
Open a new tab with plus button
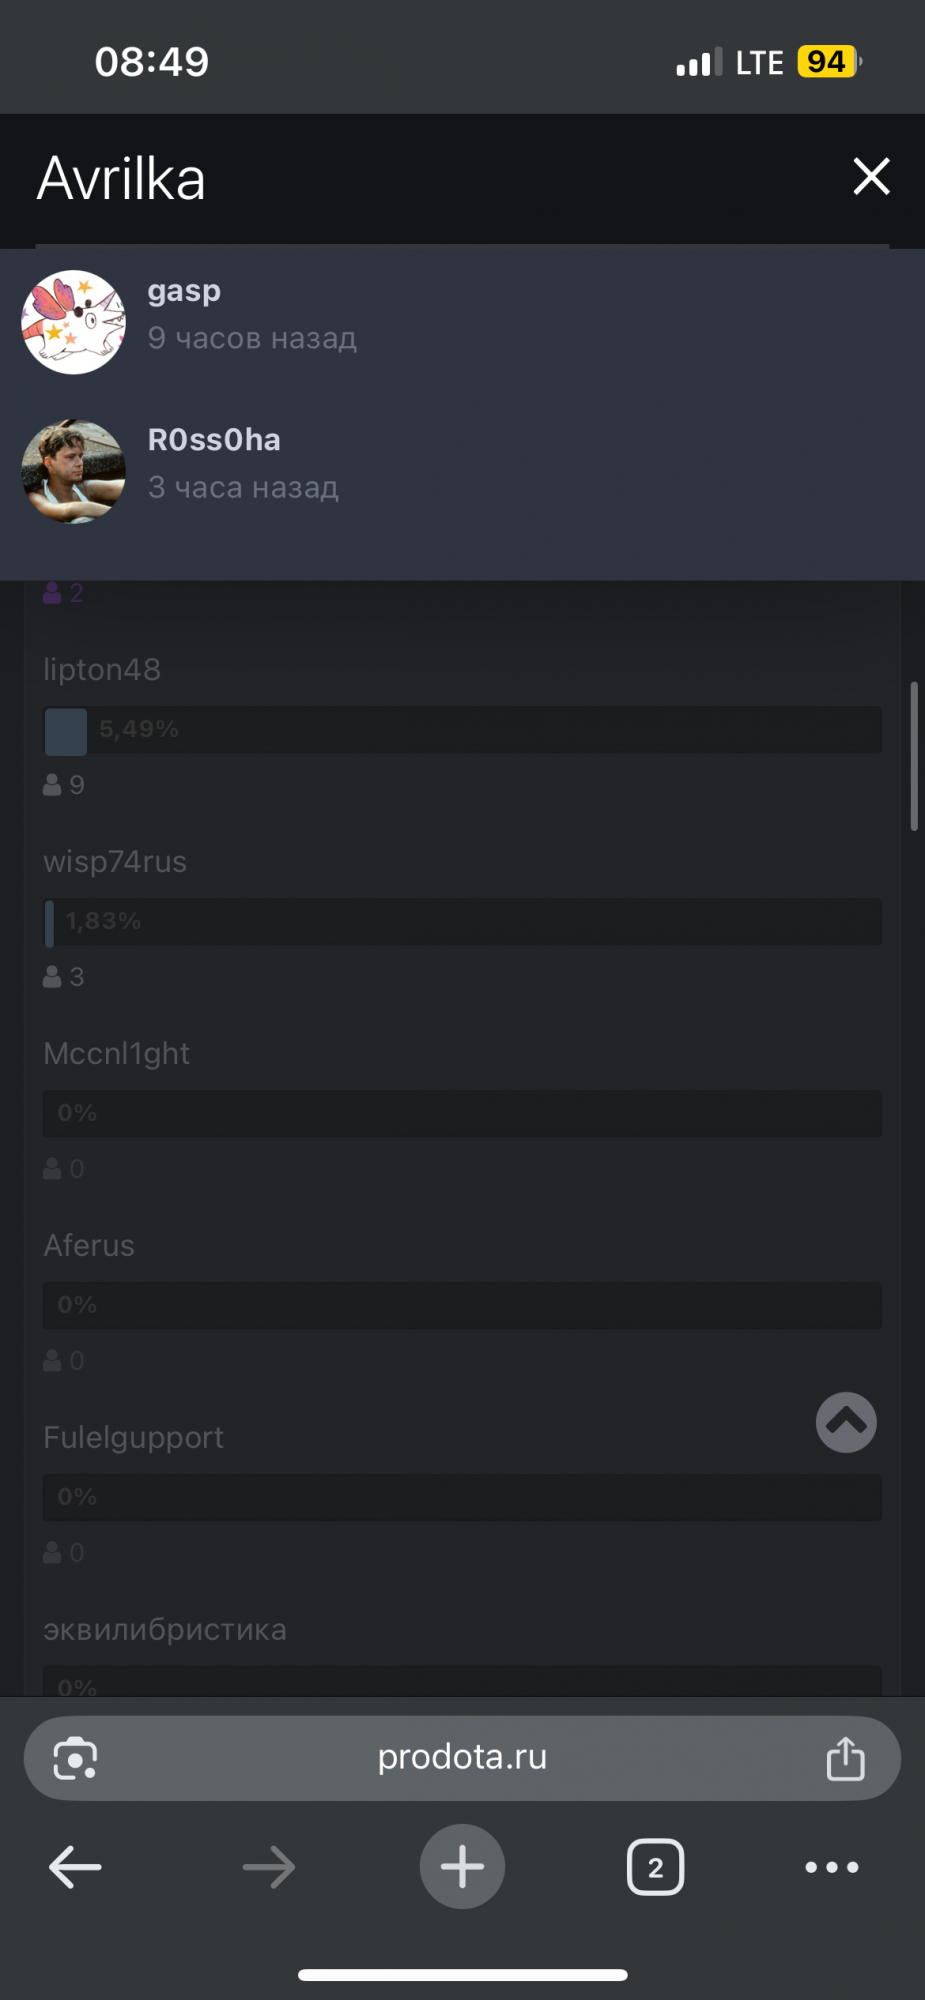pyautogui.click(x=462, y=1867)
